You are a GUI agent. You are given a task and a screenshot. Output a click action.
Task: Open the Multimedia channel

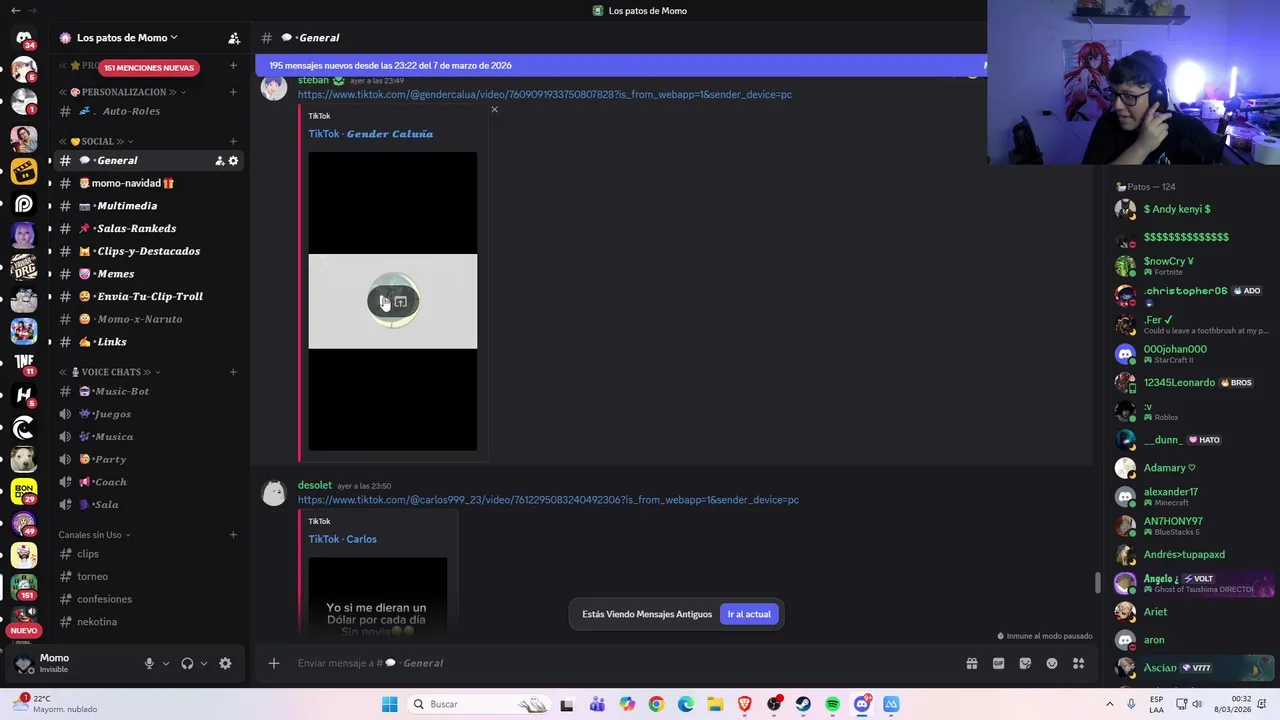coord(149,206)
